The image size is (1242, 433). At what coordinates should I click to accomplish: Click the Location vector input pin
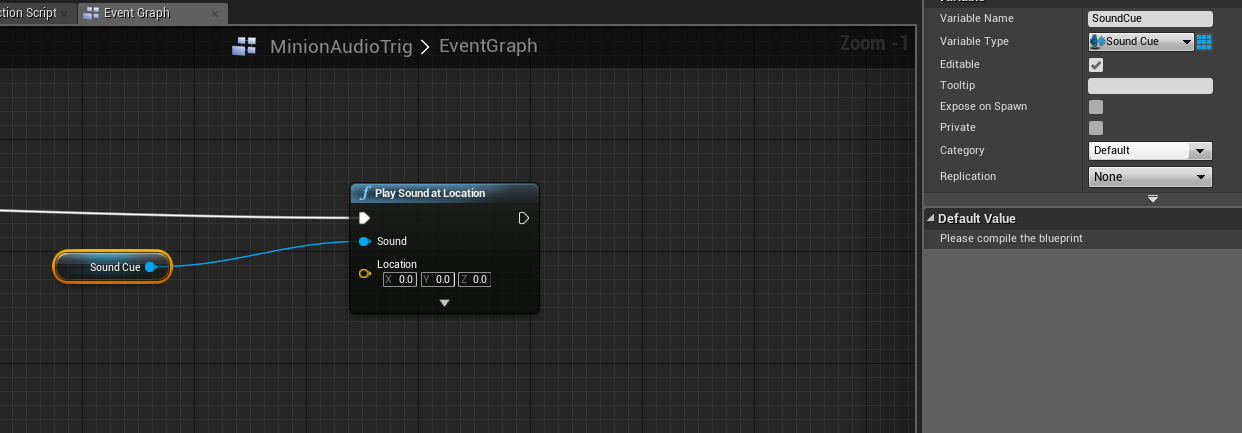coord(365,273)
